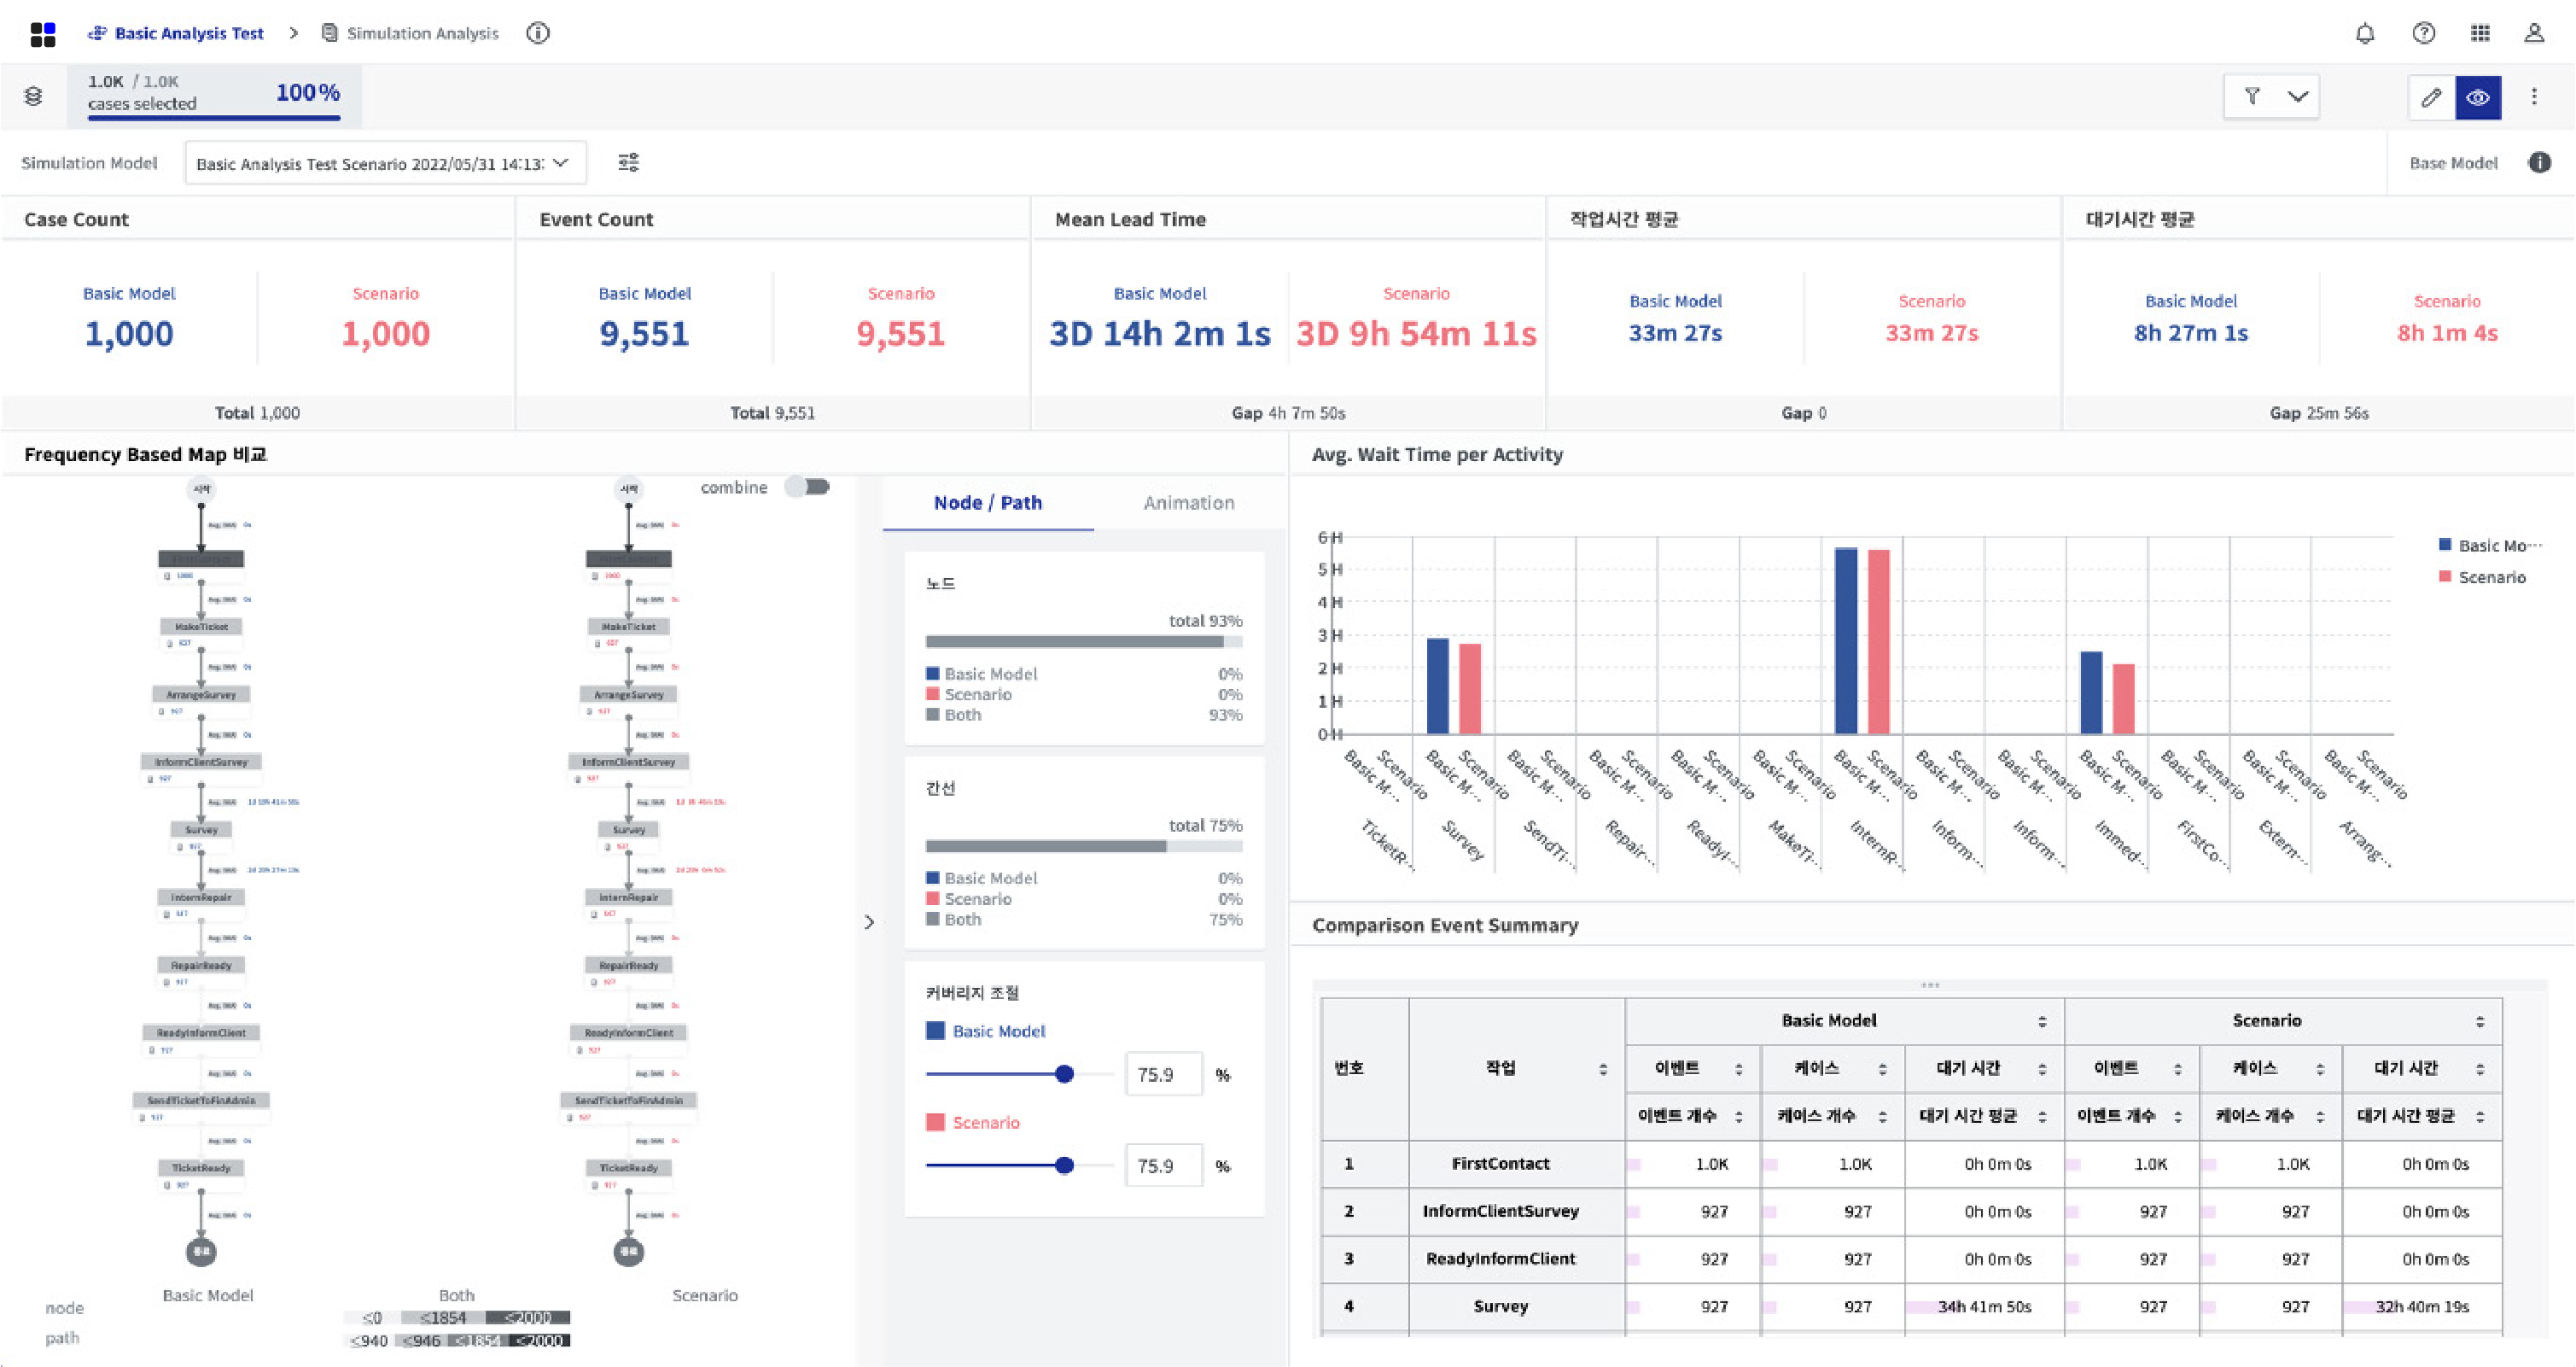Open simulation settings sliders icon
This screenshot has width=2576, height=1367.
click(x=628, y=162)
